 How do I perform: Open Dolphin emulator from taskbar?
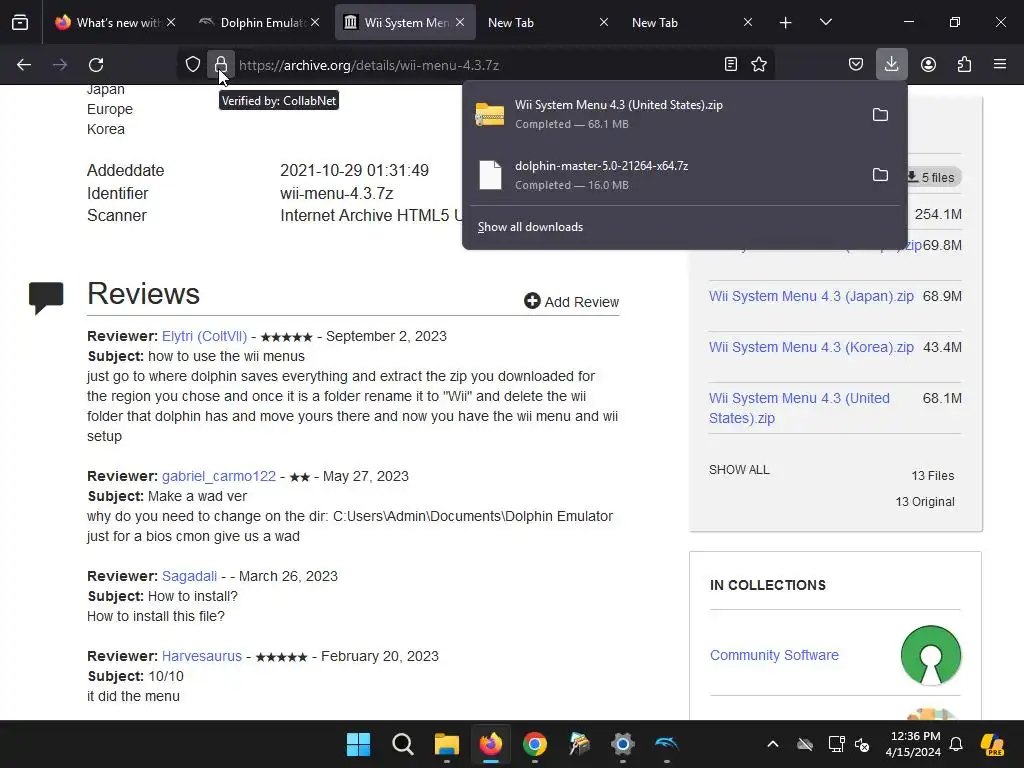[x=667, y=744]
